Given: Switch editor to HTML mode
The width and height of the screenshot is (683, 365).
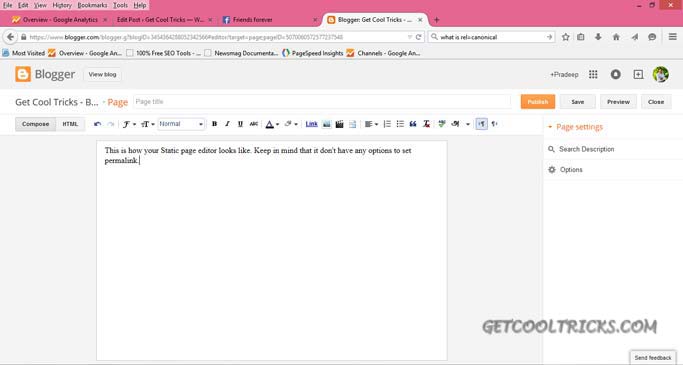Looking at the screenshot, I should (70, 124).
